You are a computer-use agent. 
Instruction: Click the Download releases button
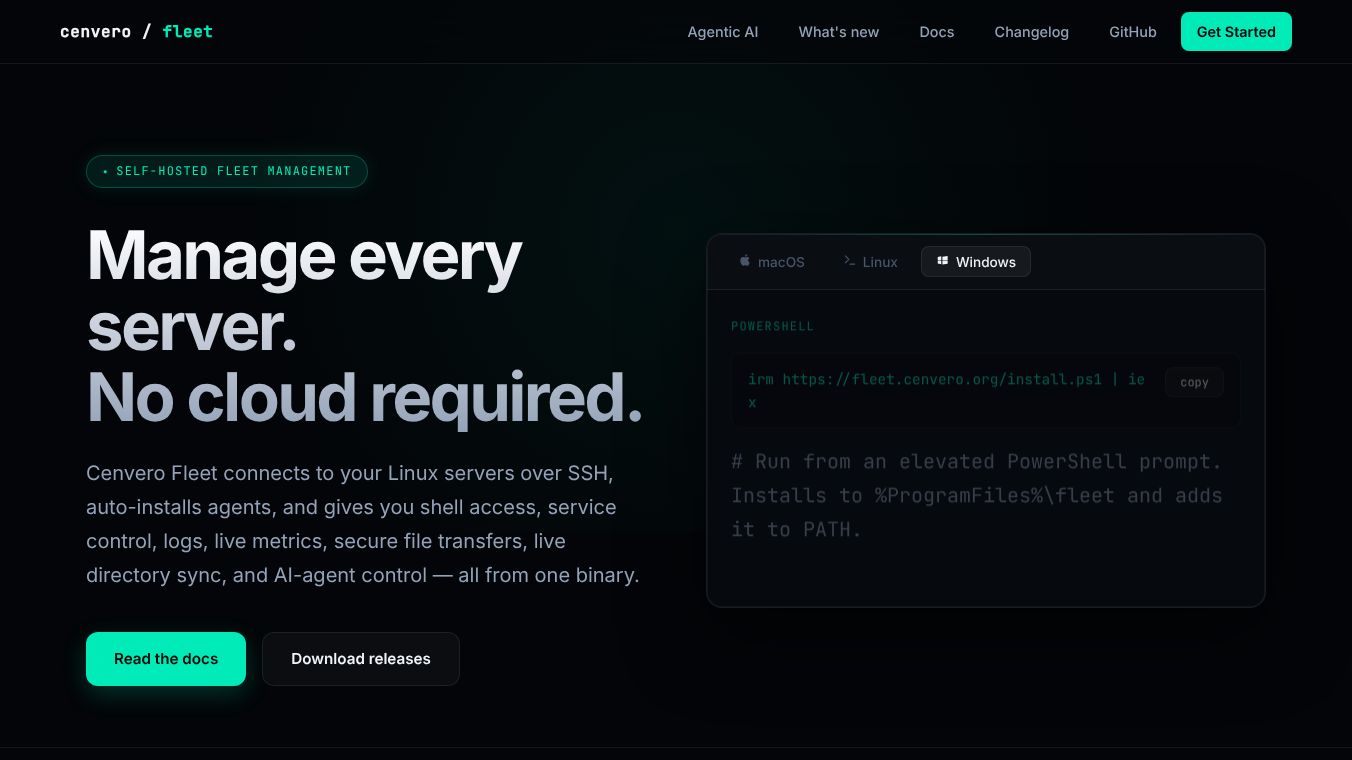point(361,659)
